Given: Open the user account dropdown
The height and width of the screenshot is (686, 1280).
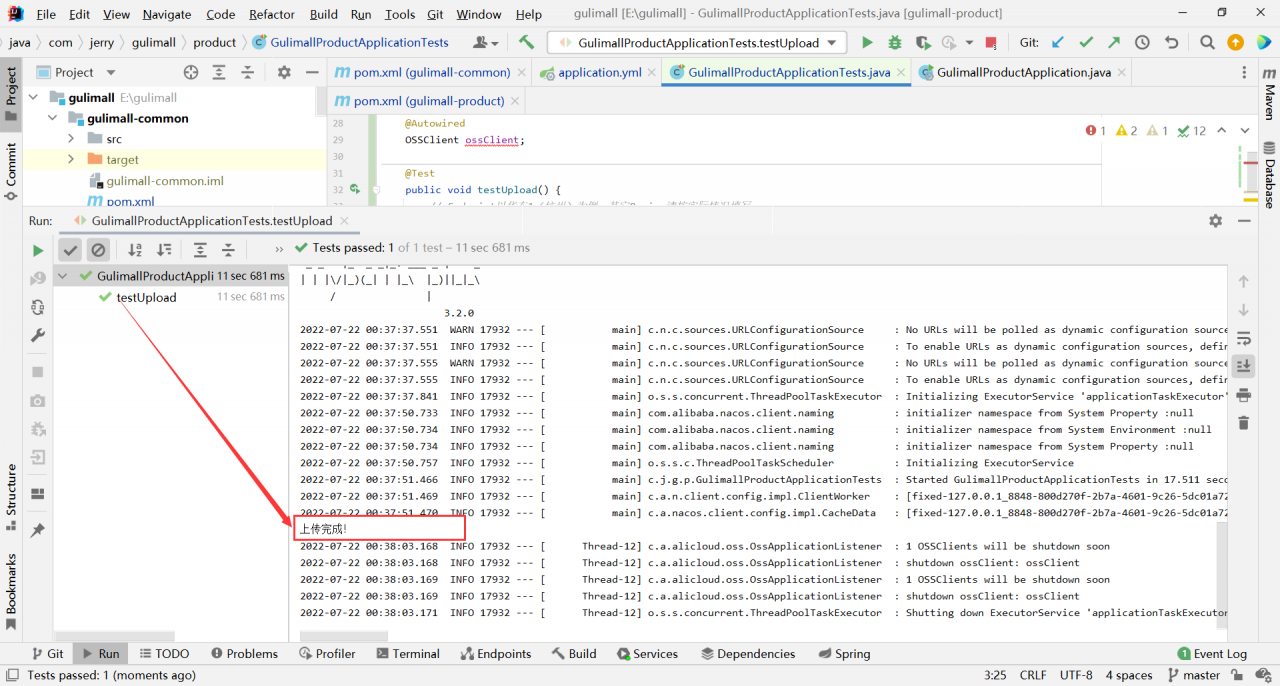Looking at the screenshot, I should tap(487, 43).
